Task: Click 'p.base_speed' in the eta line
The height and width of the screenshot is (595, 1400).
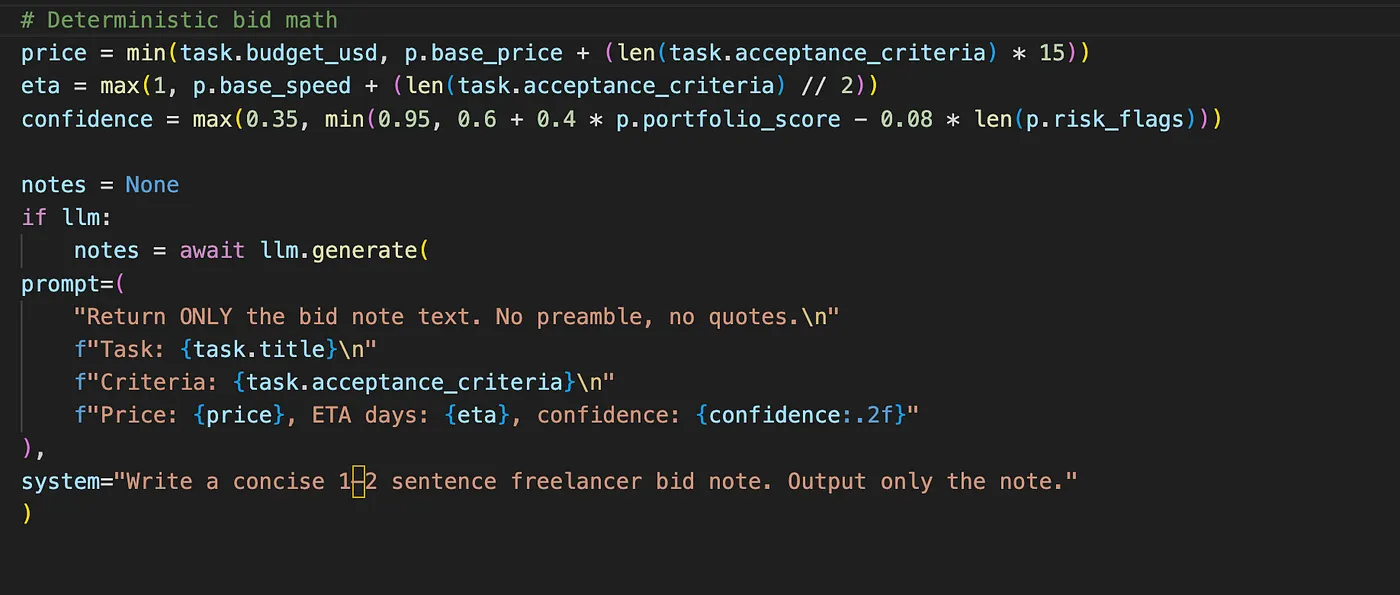Action: [x=272, y=86]
